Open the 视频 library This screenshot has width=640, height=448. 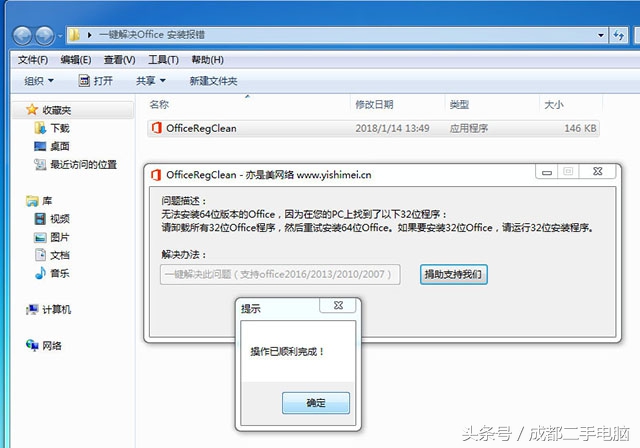tap(60, 219)
